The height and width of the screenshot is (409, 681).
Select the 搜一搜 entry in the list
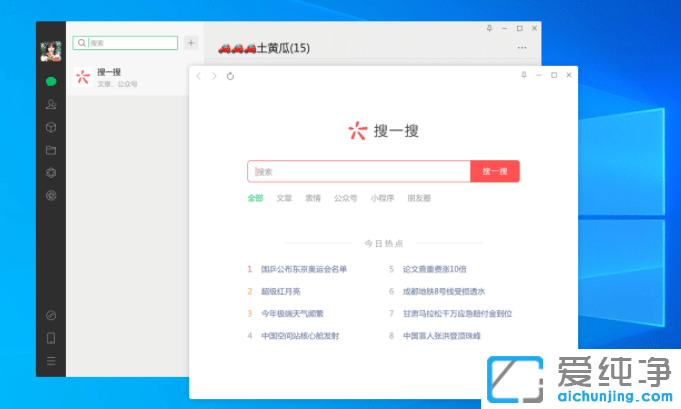click(x=128, y=77)
